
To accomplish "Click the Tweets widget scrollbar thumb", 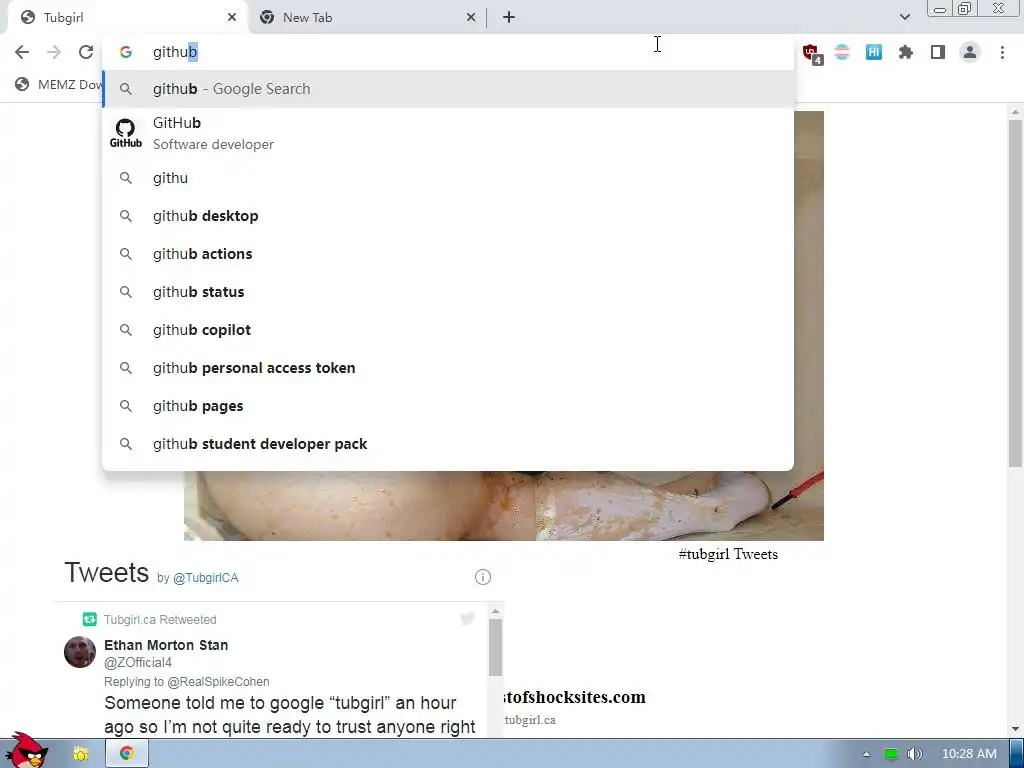I will [495, 647].
